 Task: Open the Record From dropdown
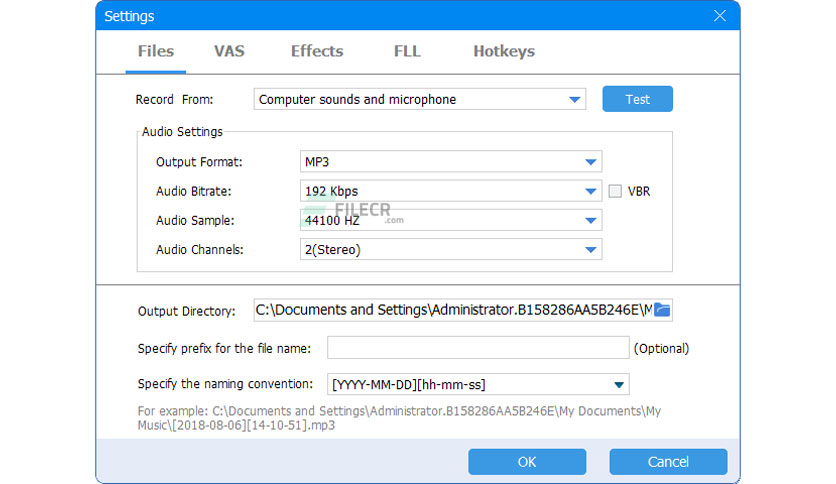[x=420, y=99]
